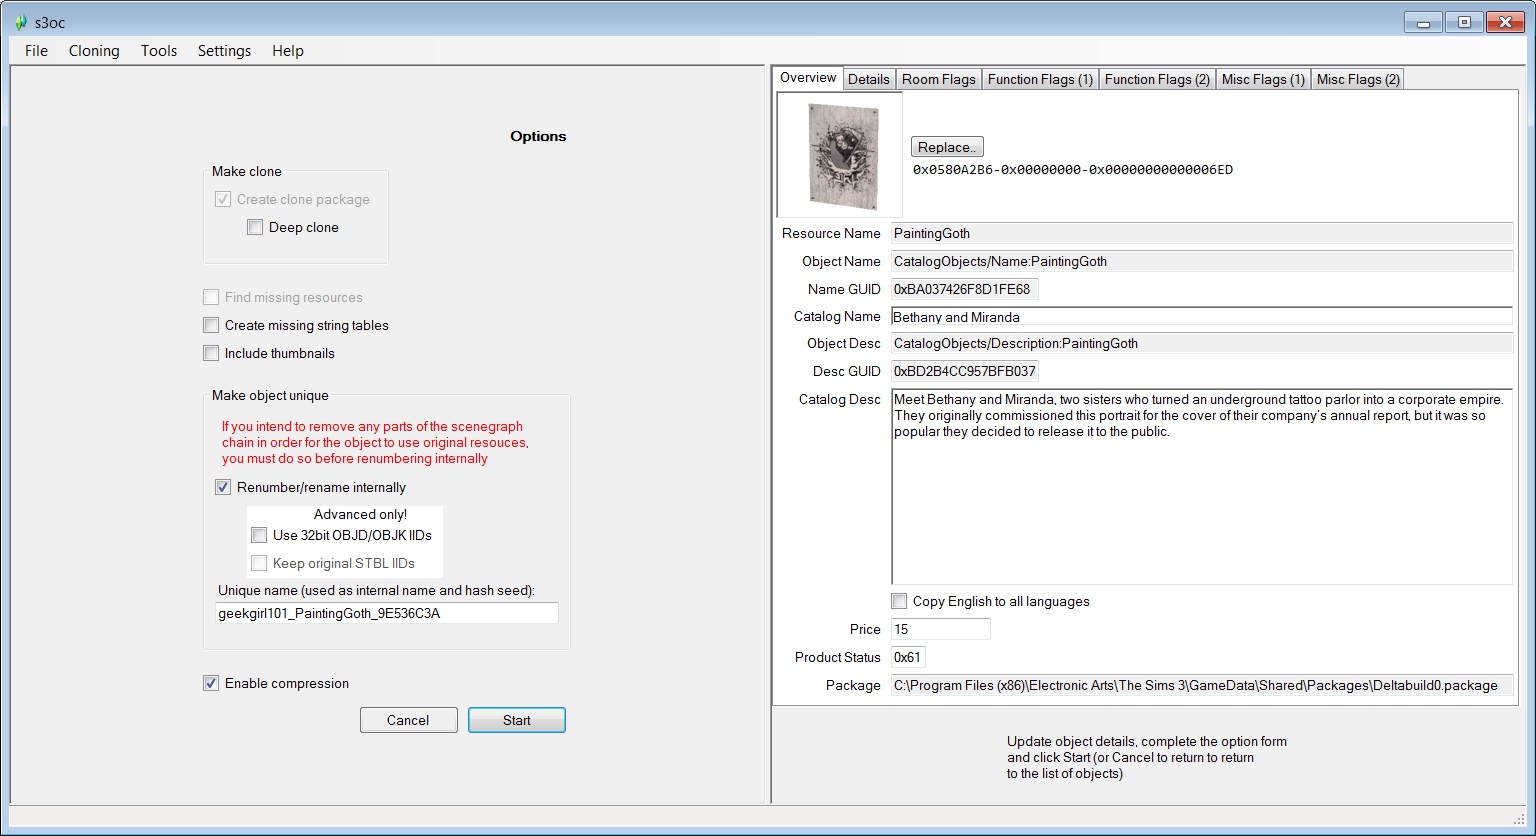
Task: Click the PaintingGoth thumbnail image
Action: click(840, 155)
